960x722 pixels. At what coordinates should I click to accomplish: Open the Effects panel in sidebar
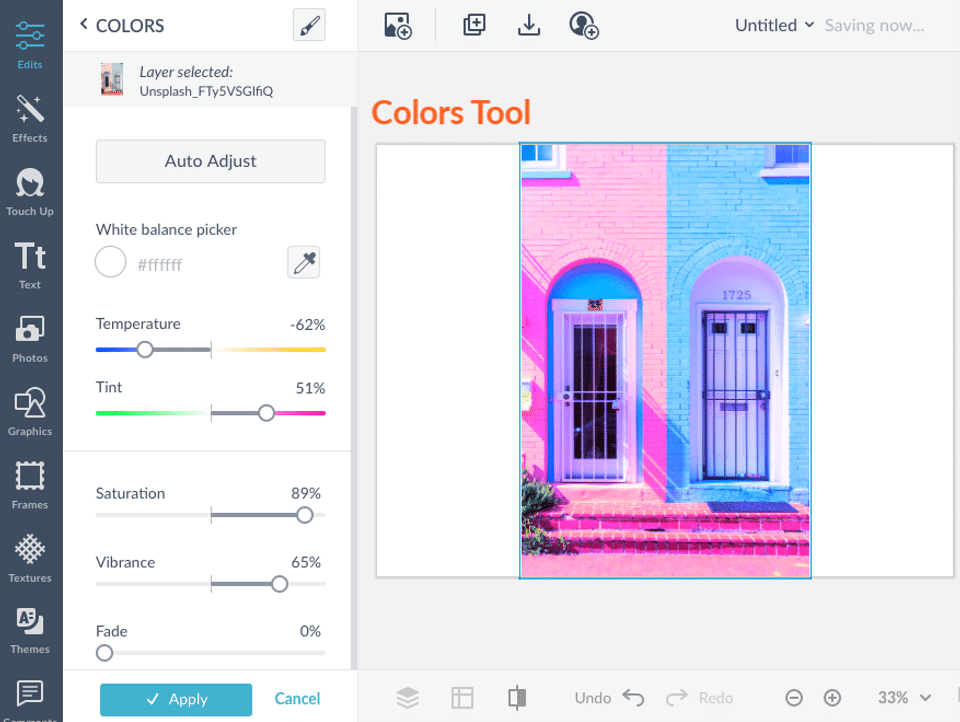[x=30, y=118]
